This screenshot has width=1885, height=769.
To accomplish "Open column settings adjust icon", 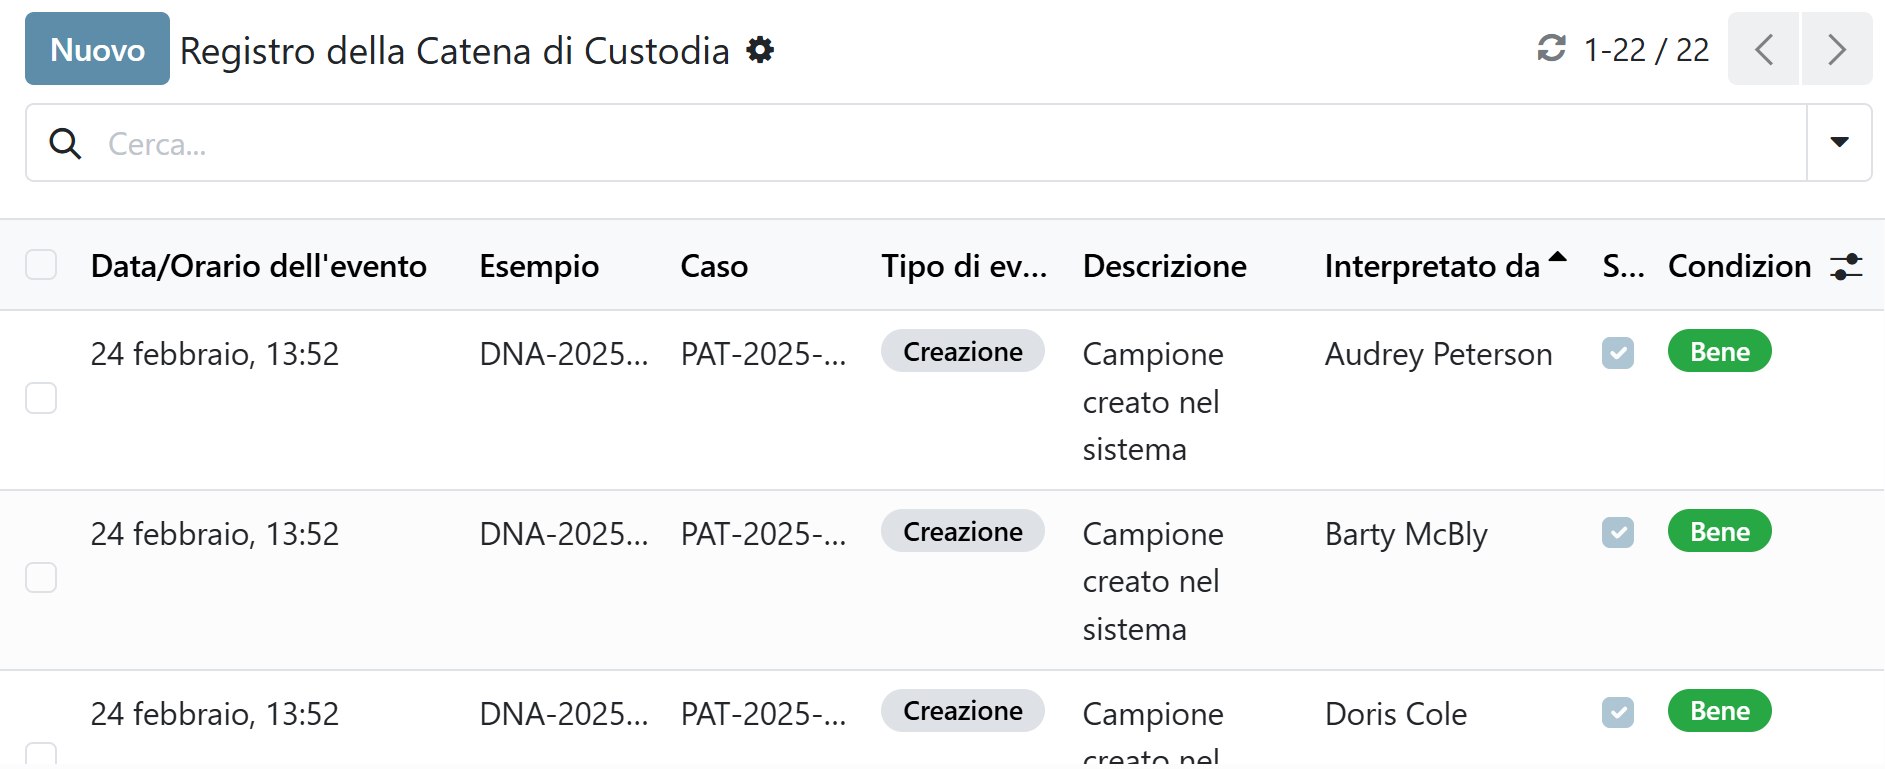I will (1846, 267).
